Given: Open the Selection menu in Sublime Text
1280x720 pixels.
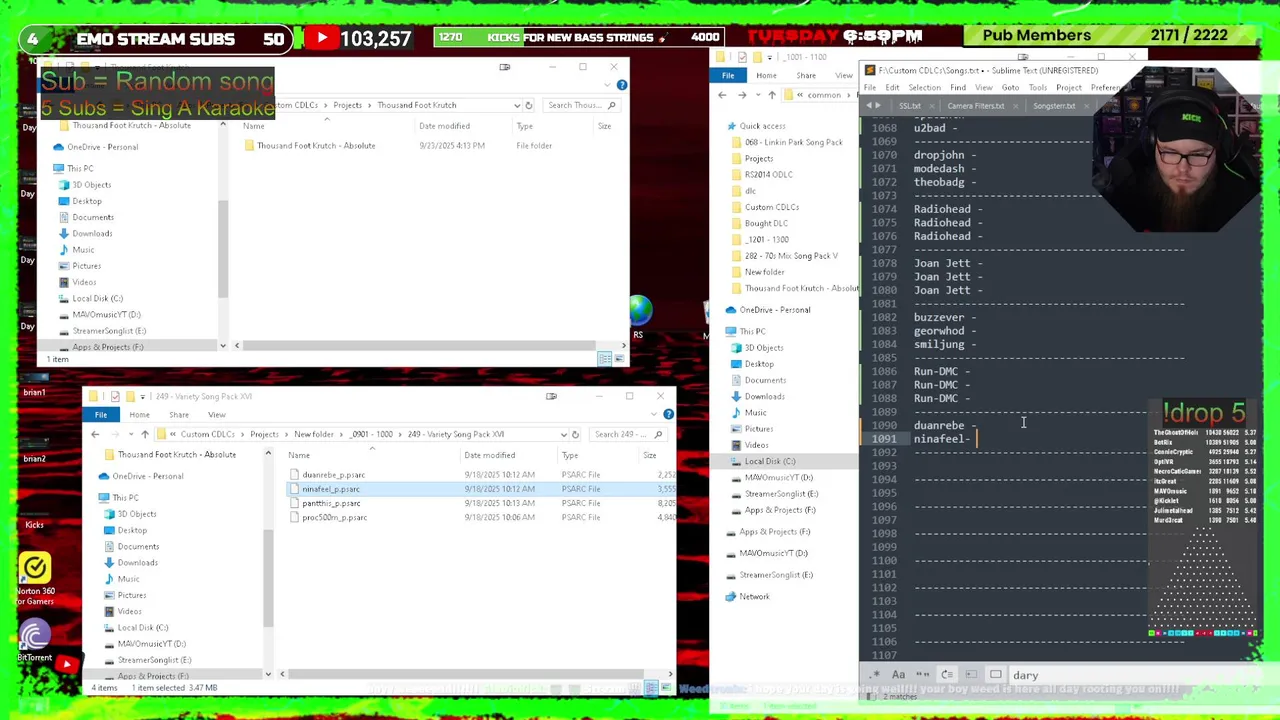Looking at the screenshot, I should tap(924, 87).
